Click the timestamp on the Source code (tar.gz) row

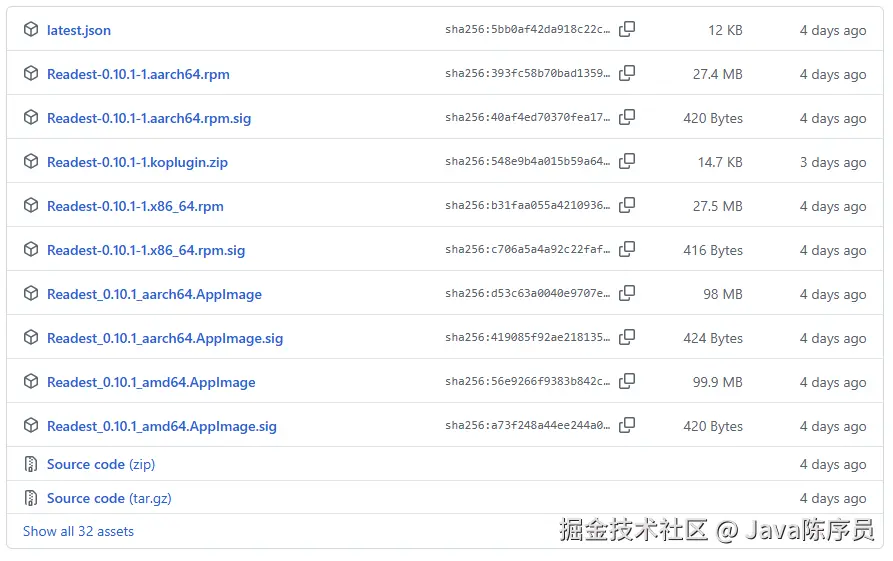tap(833, 498)
